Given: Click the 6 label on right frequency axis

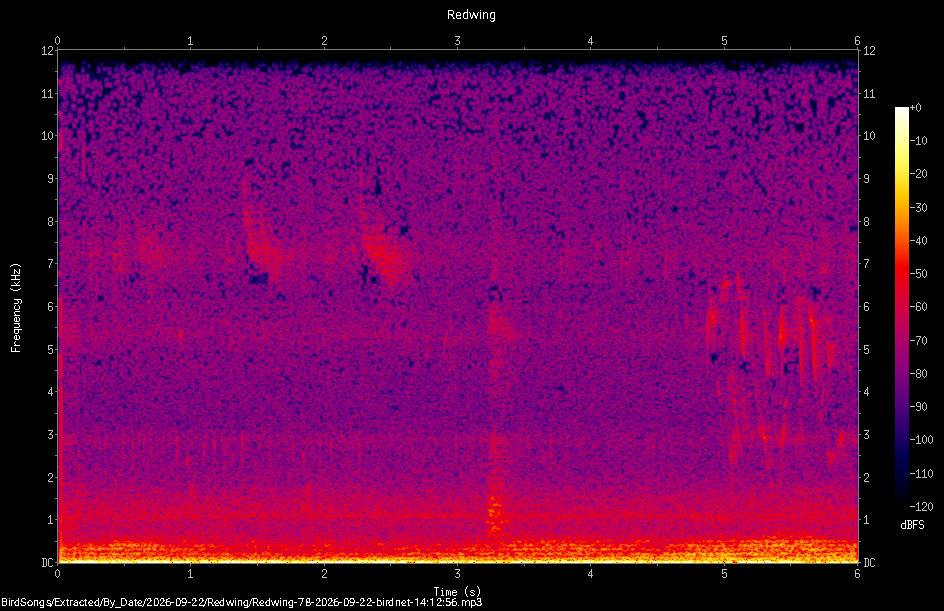Looking at the screenshot, I should tap(866, 307).
